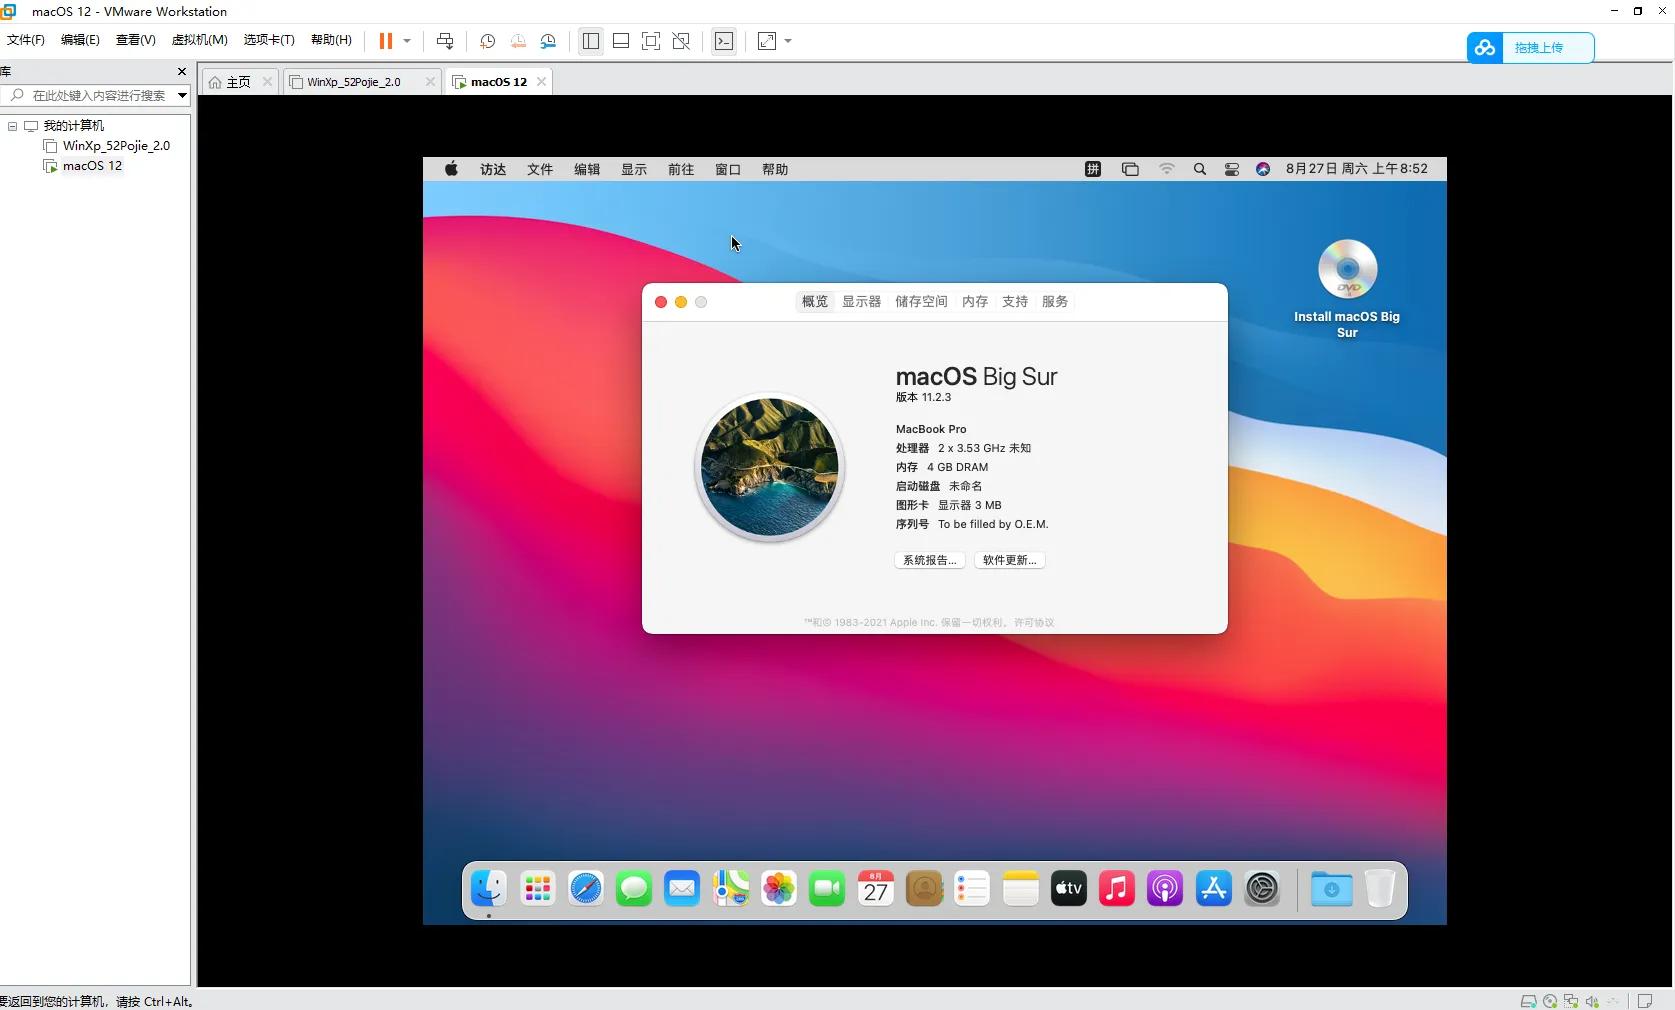The height and width of the screenshot is (1010, 1675).
Task: Open the App Store dock icon
Action: [x=1213, y=888]
